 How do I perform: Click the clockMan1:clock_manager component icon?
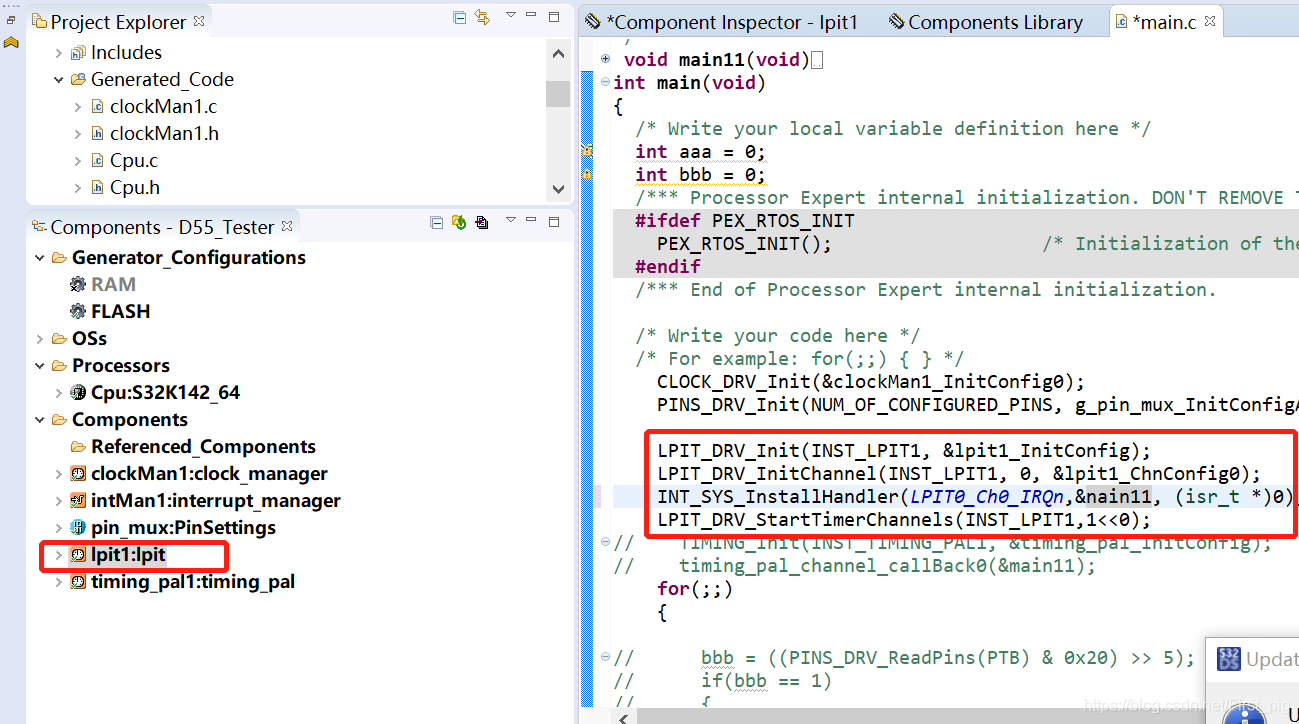pyautogui.click(x=78, y=474)
